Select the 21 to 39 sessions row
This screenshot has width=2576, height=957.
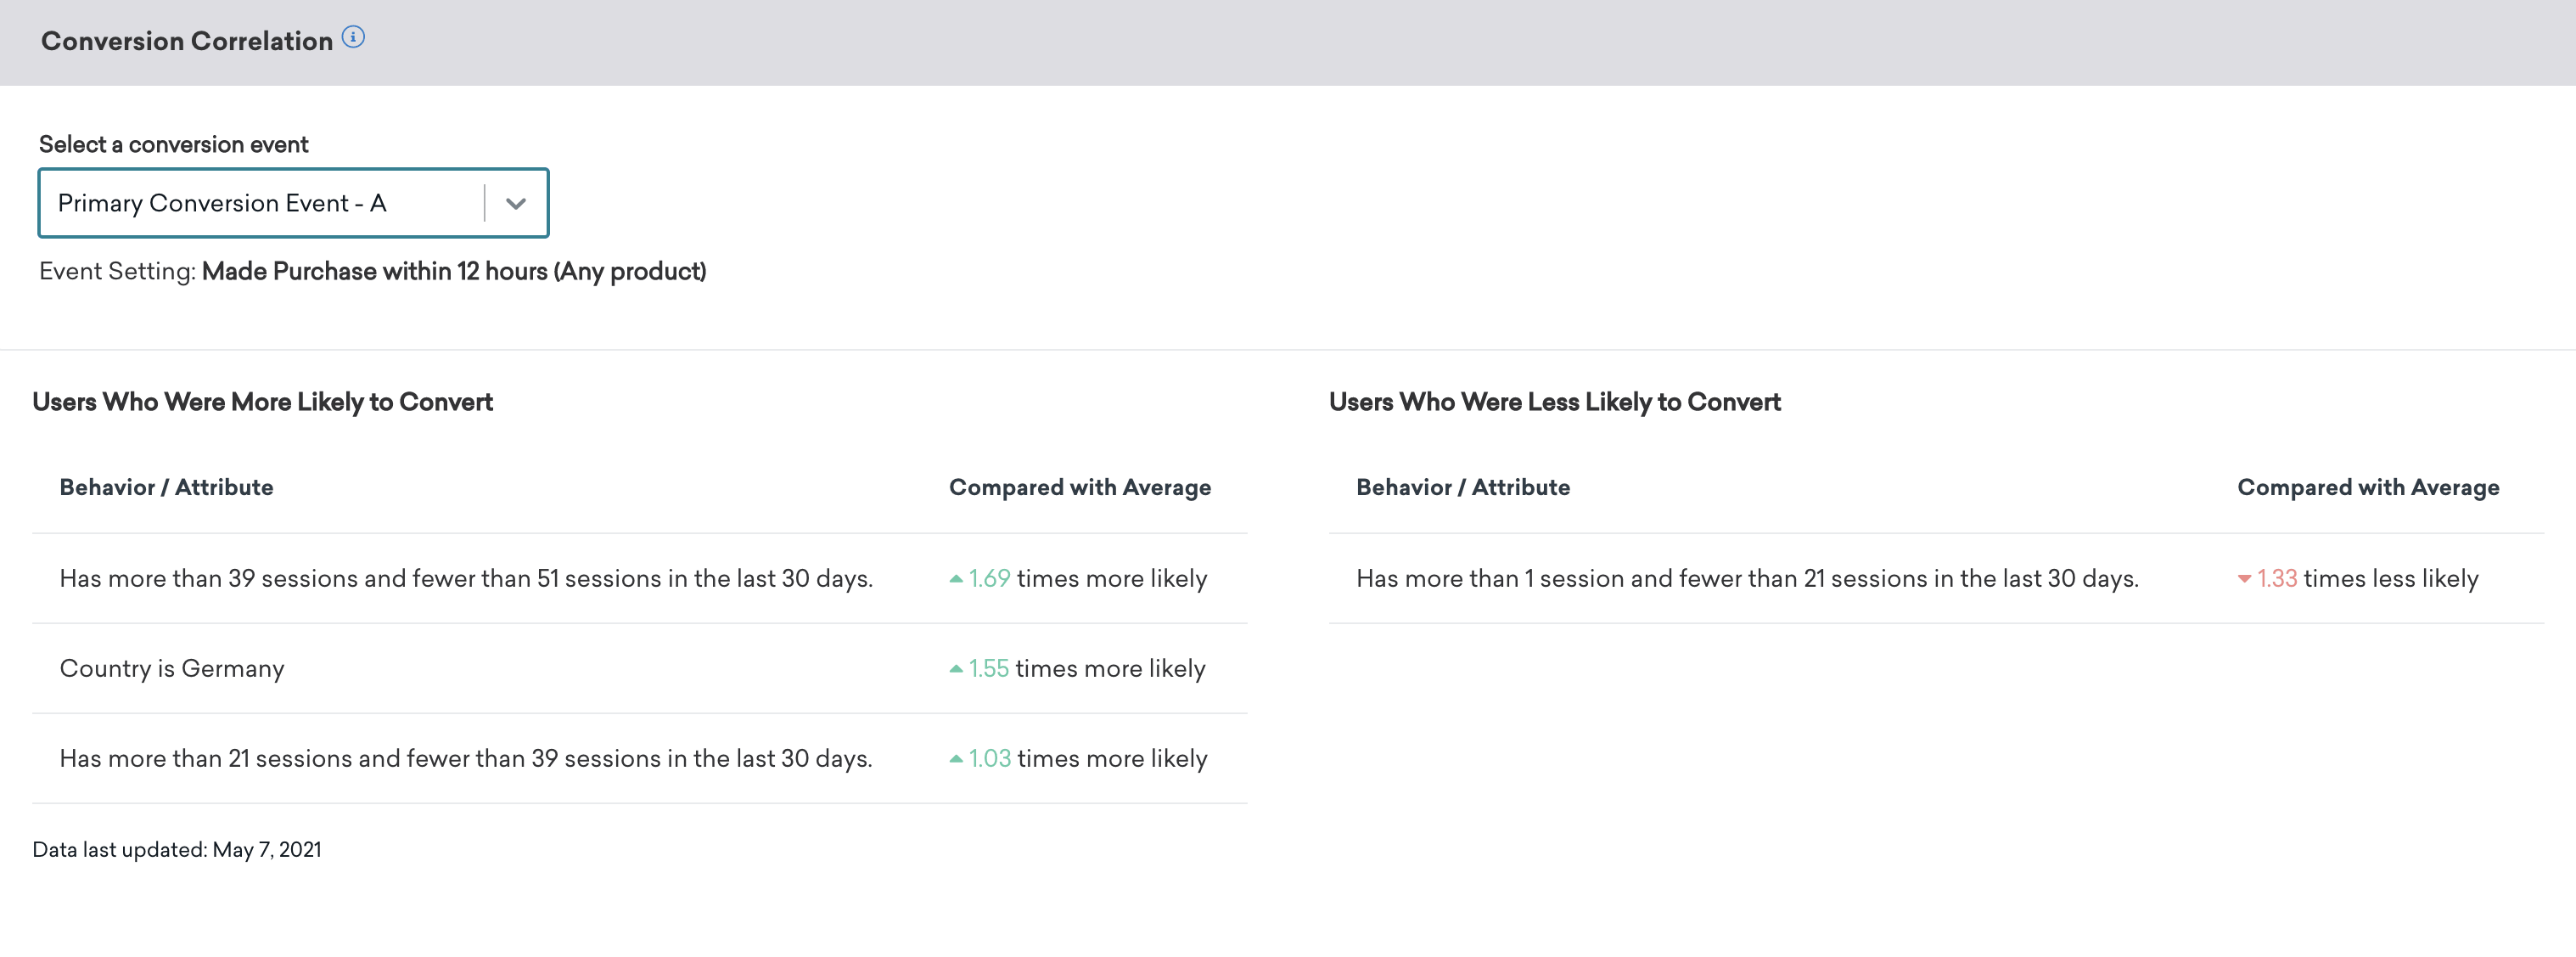coord(466,759)
